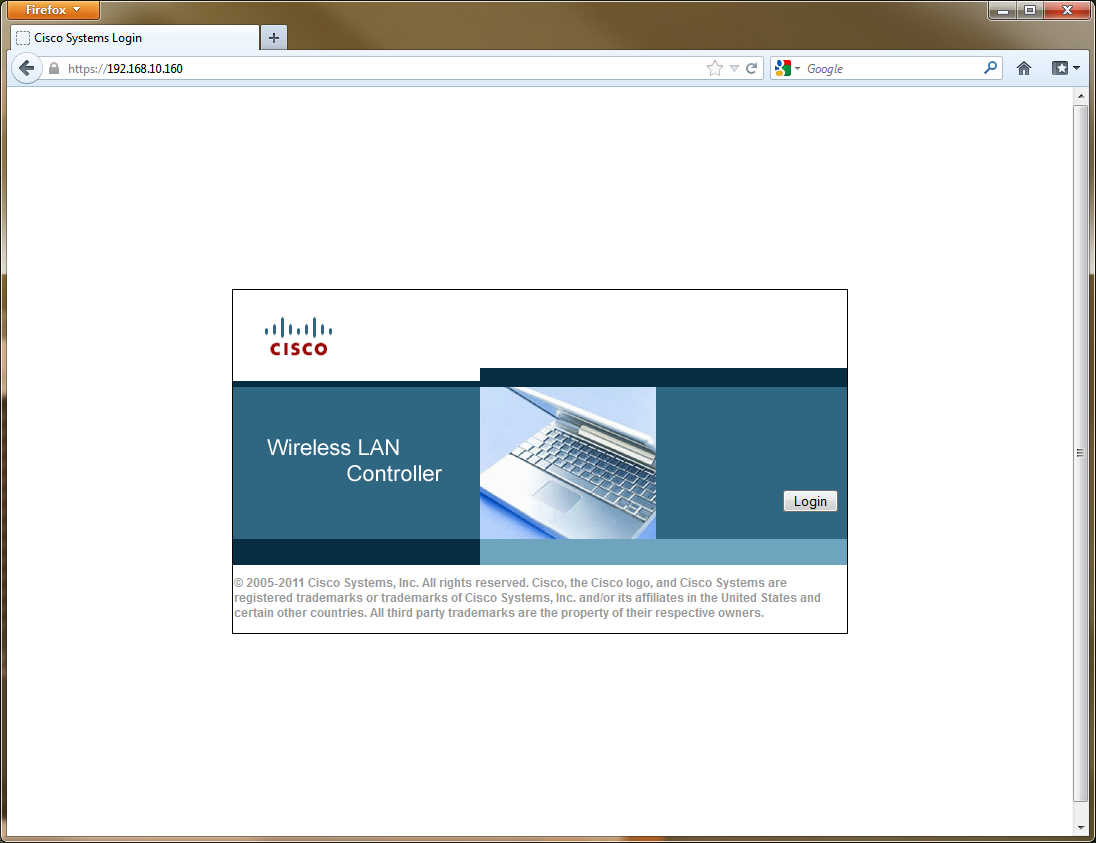Click the laptop image on the login page
The width and height of the screenshot is (1096, 843).
point(567,463)
